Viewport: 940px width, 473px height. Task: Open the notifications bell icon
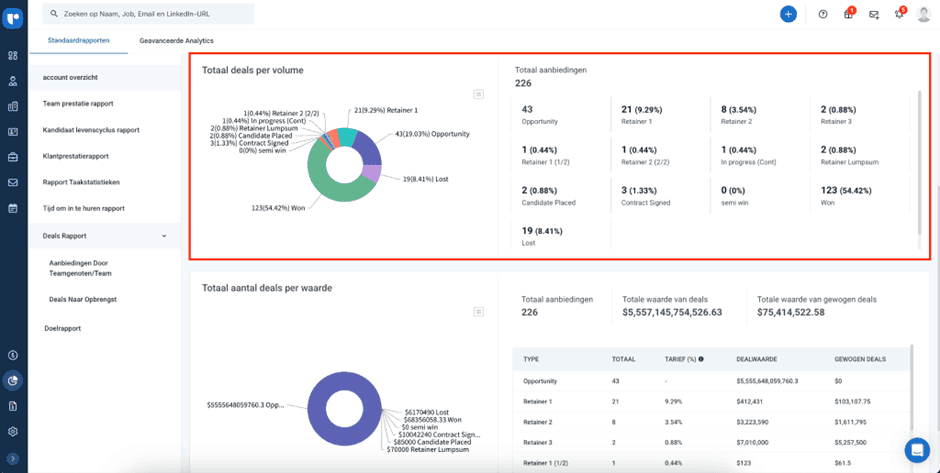(x=899, y=14)
